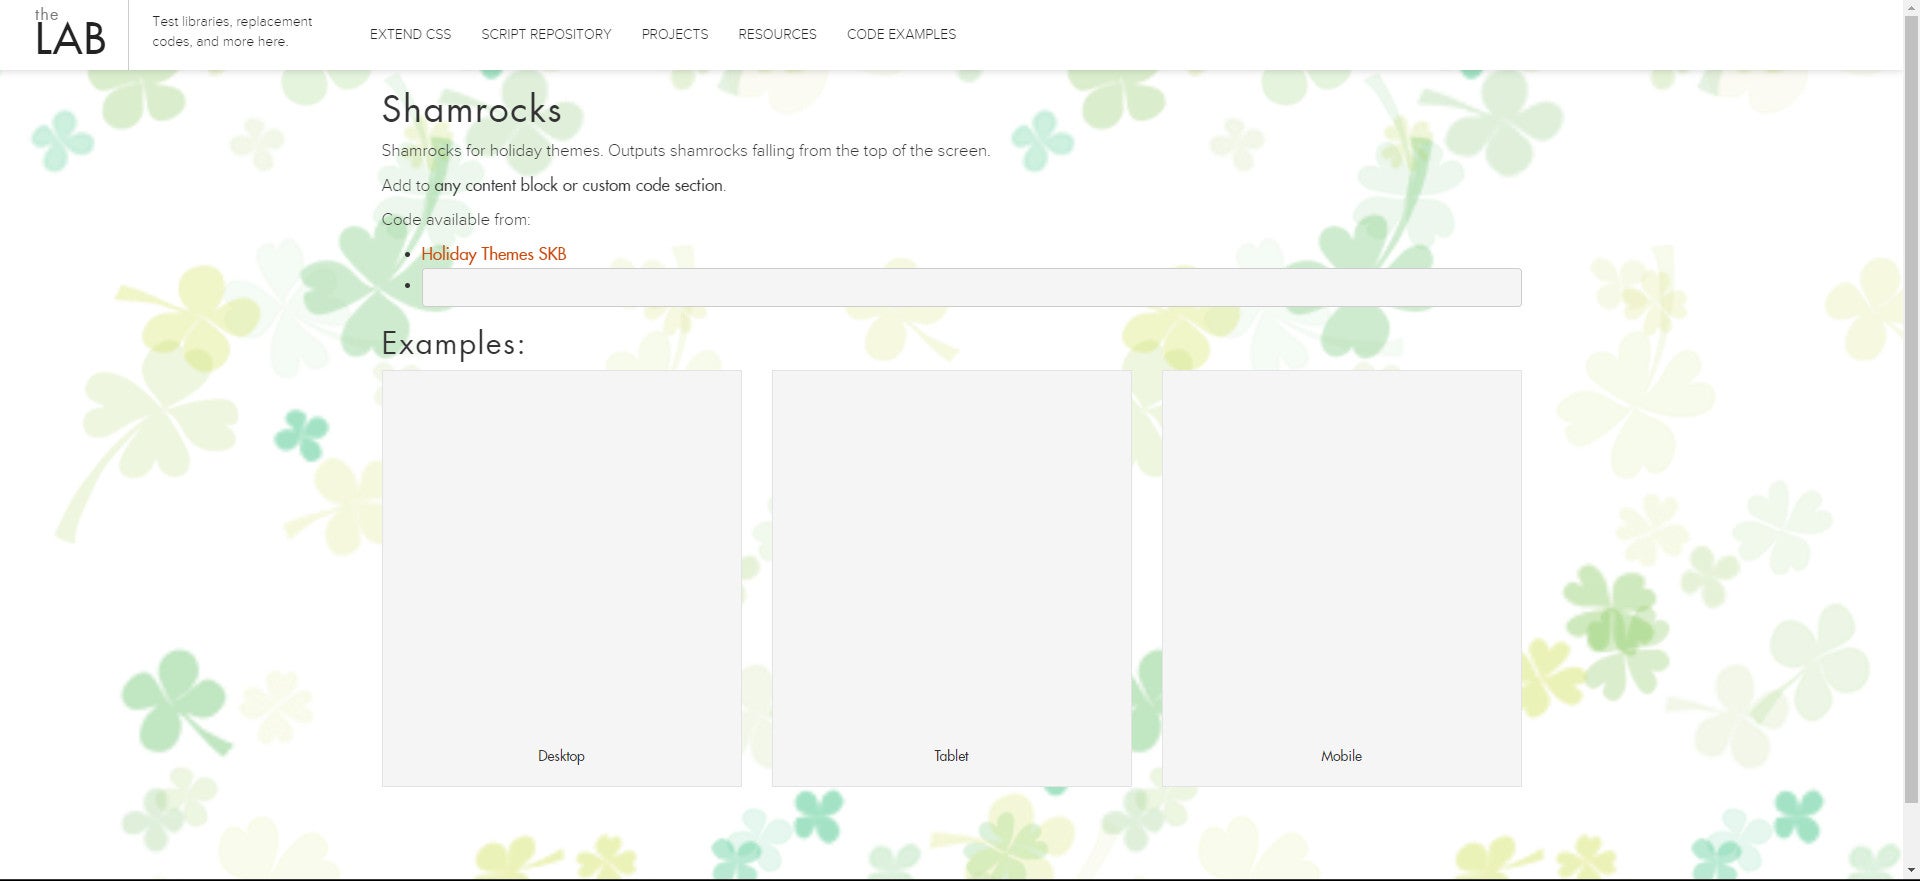Click the 'any content block or custom code section' text
Viewport: 1920px width, 881px height.
[x=579, y=186]
